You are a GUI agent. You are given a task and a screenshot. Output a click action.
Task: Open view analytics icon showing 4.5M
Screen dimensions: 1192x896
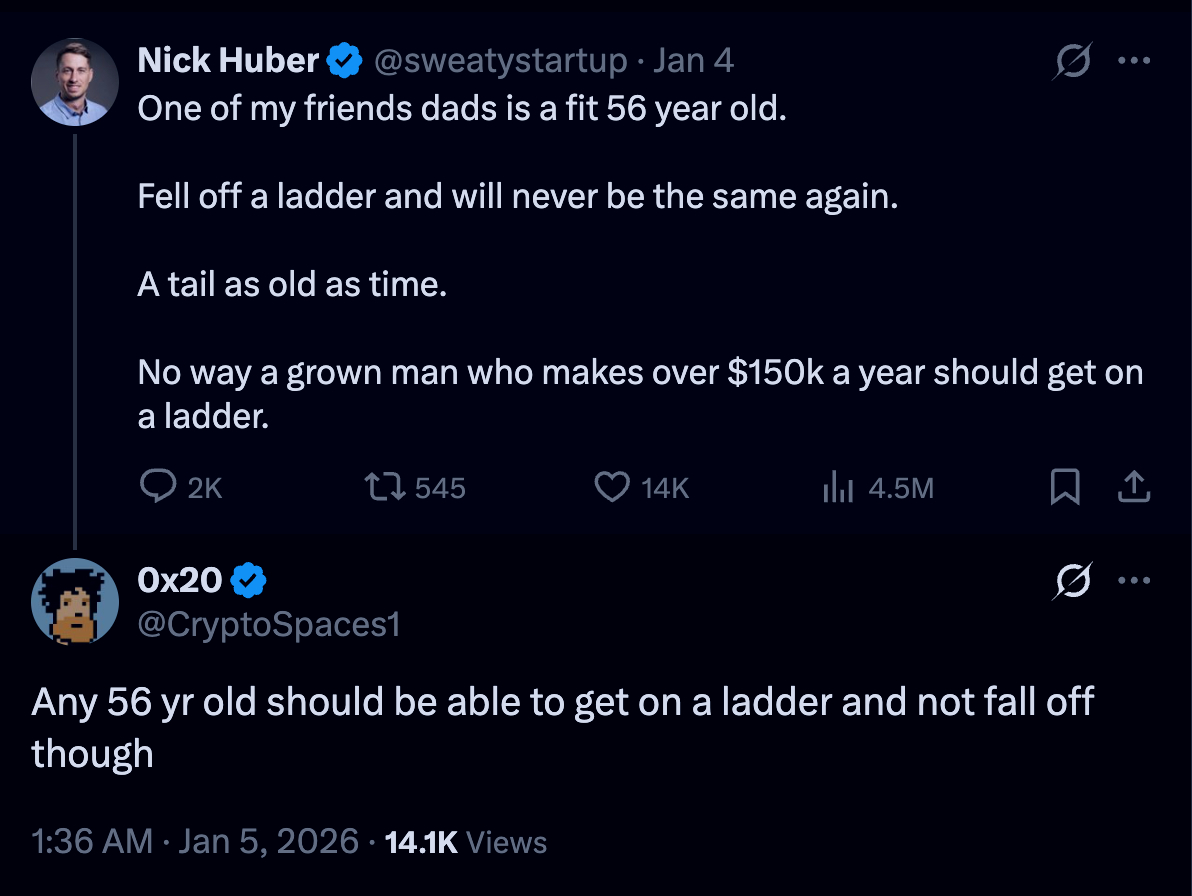click(x=835, y=487)
